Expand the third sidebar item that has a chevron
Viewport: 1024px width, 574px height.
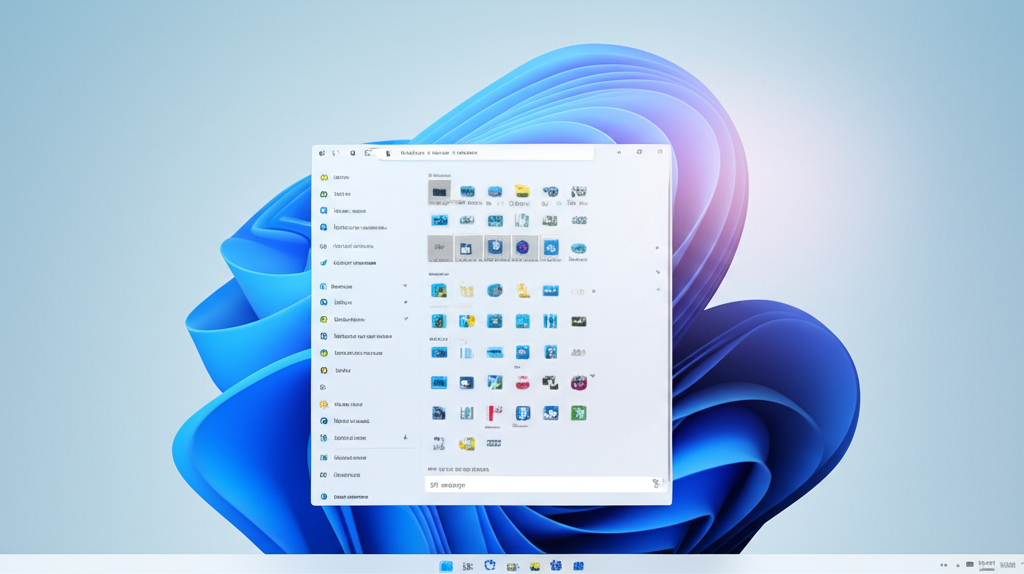pos(406,319)
